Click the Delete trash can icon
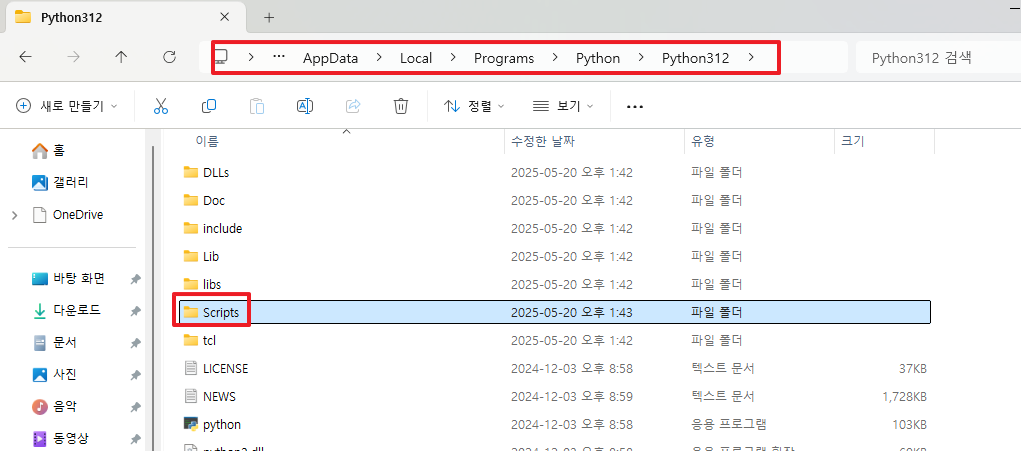Screen dimensions: 1021x451 (401, 106)
